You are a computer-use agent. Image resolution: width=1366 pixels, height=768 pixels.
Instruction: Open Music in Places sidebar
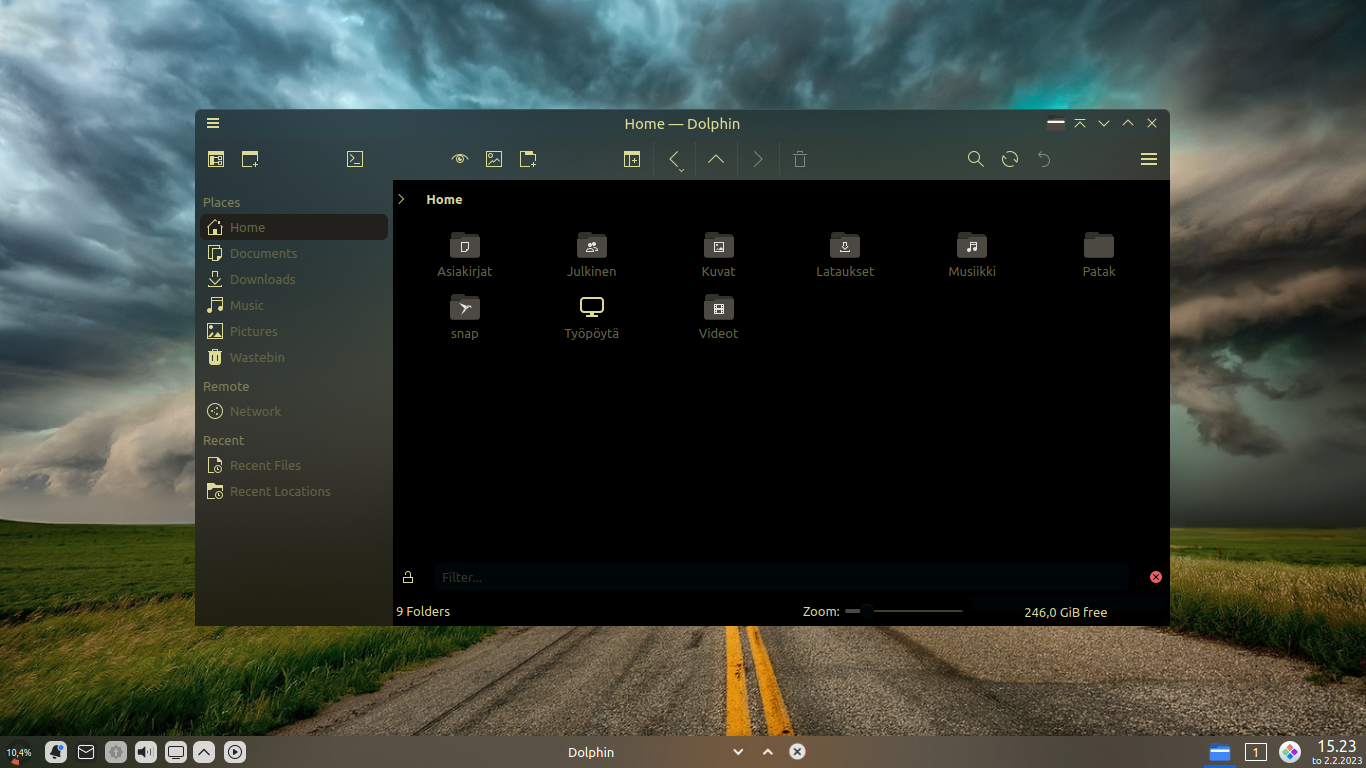(294, 305)
